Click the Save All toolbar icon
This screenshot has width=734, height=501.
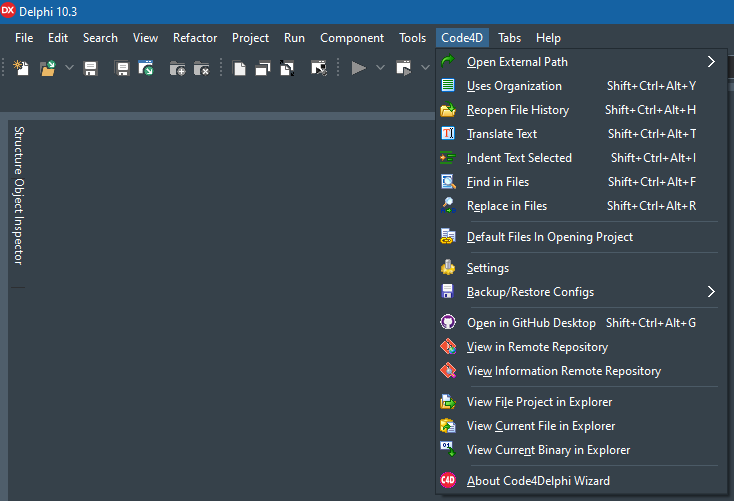click(x=122, y=68)
